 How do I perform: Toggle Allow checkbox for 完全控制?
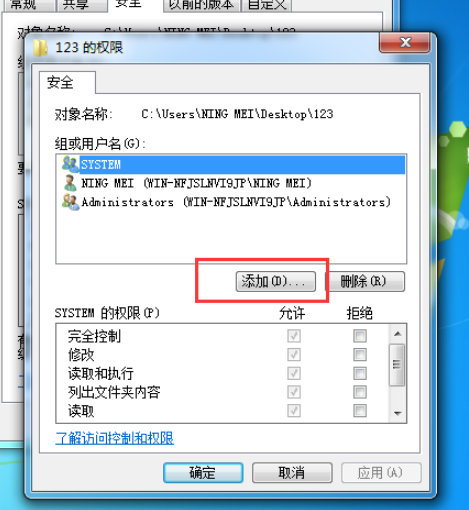click(x=294, y=336)
